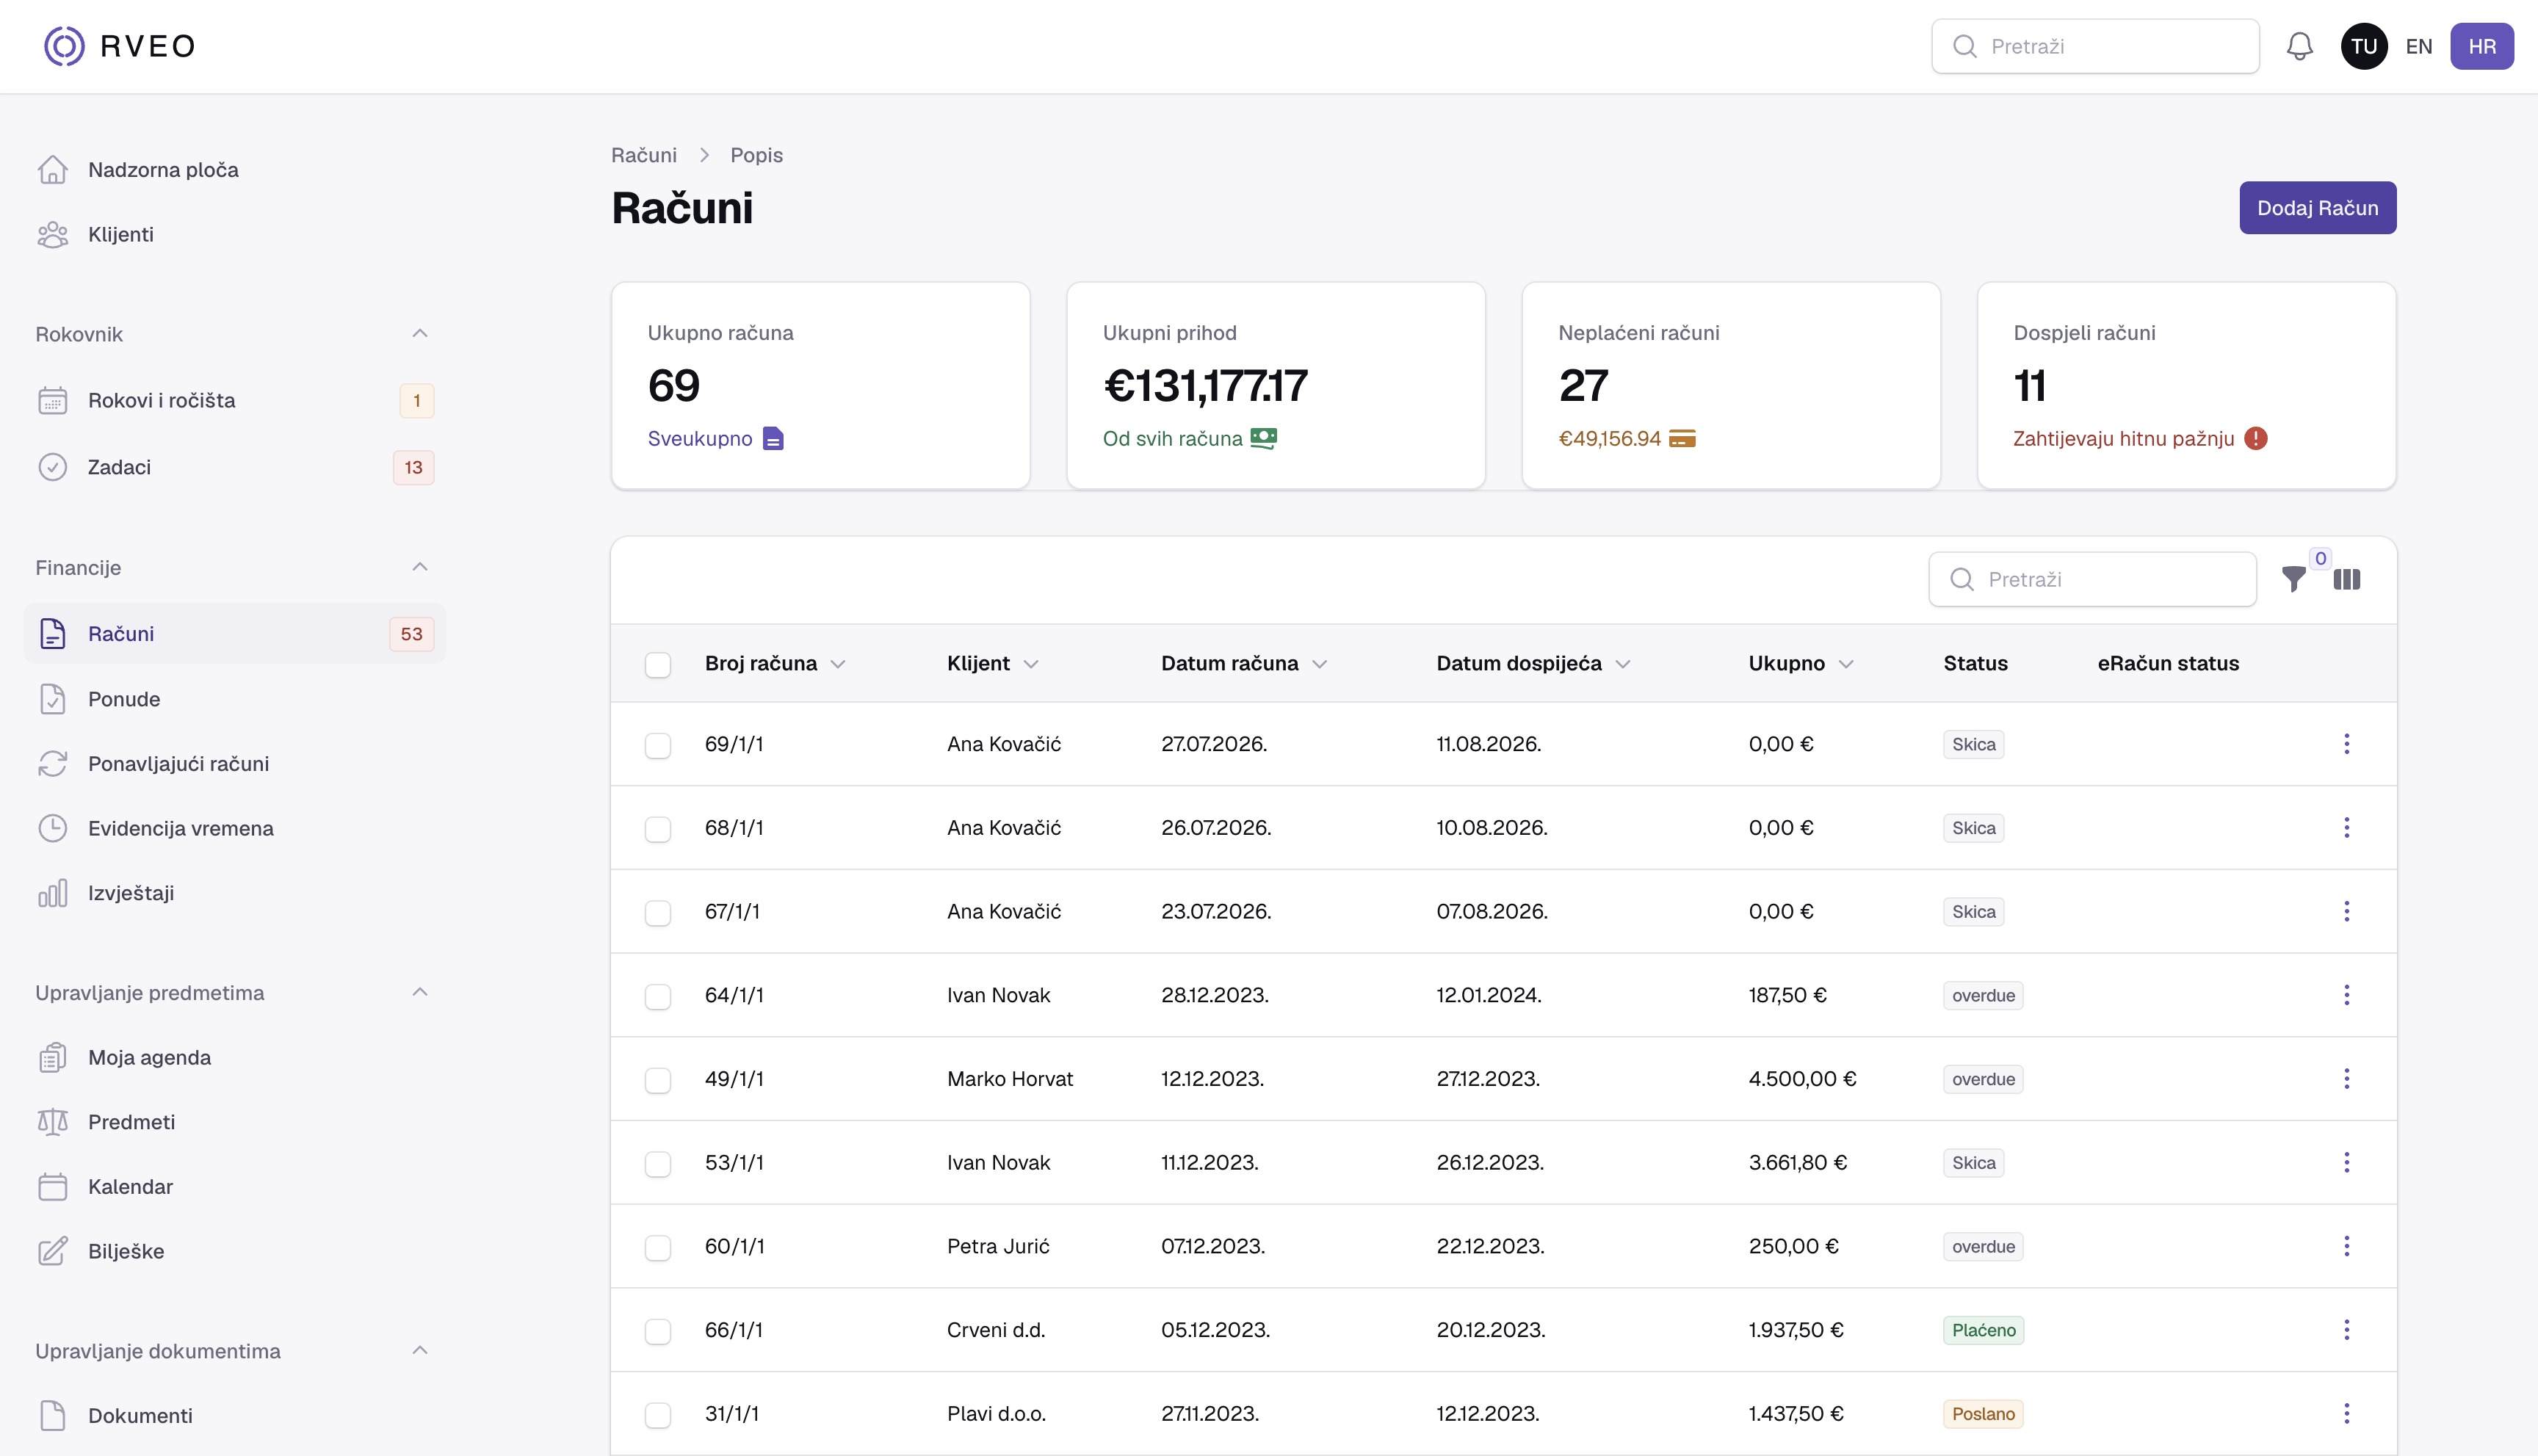Open Kalendar in the sidebar
The width and height of the screenshot is (2538, 1456).
pyautogui.click(x=235, y=1187)
